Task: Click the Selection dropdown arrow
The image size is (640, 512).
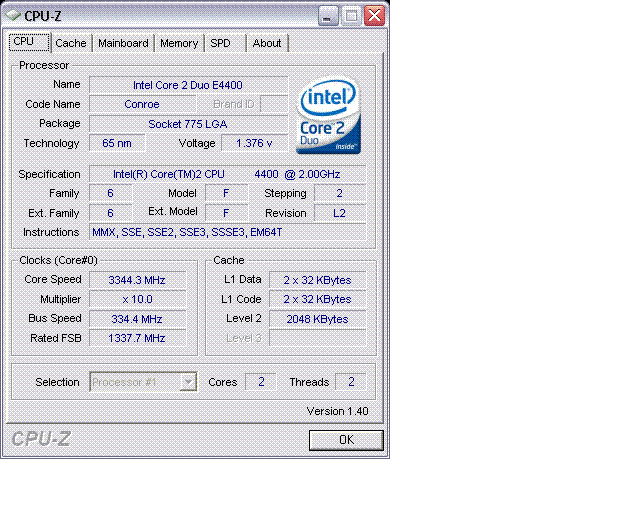Action: click(x=188, y=382)
